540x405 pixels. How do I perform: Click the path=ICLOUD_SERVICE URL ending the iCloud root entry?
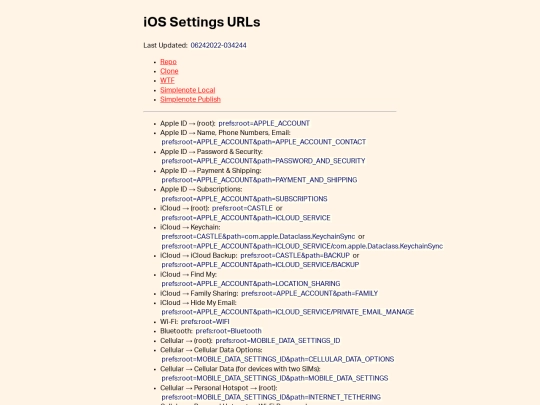click(246, 218)
